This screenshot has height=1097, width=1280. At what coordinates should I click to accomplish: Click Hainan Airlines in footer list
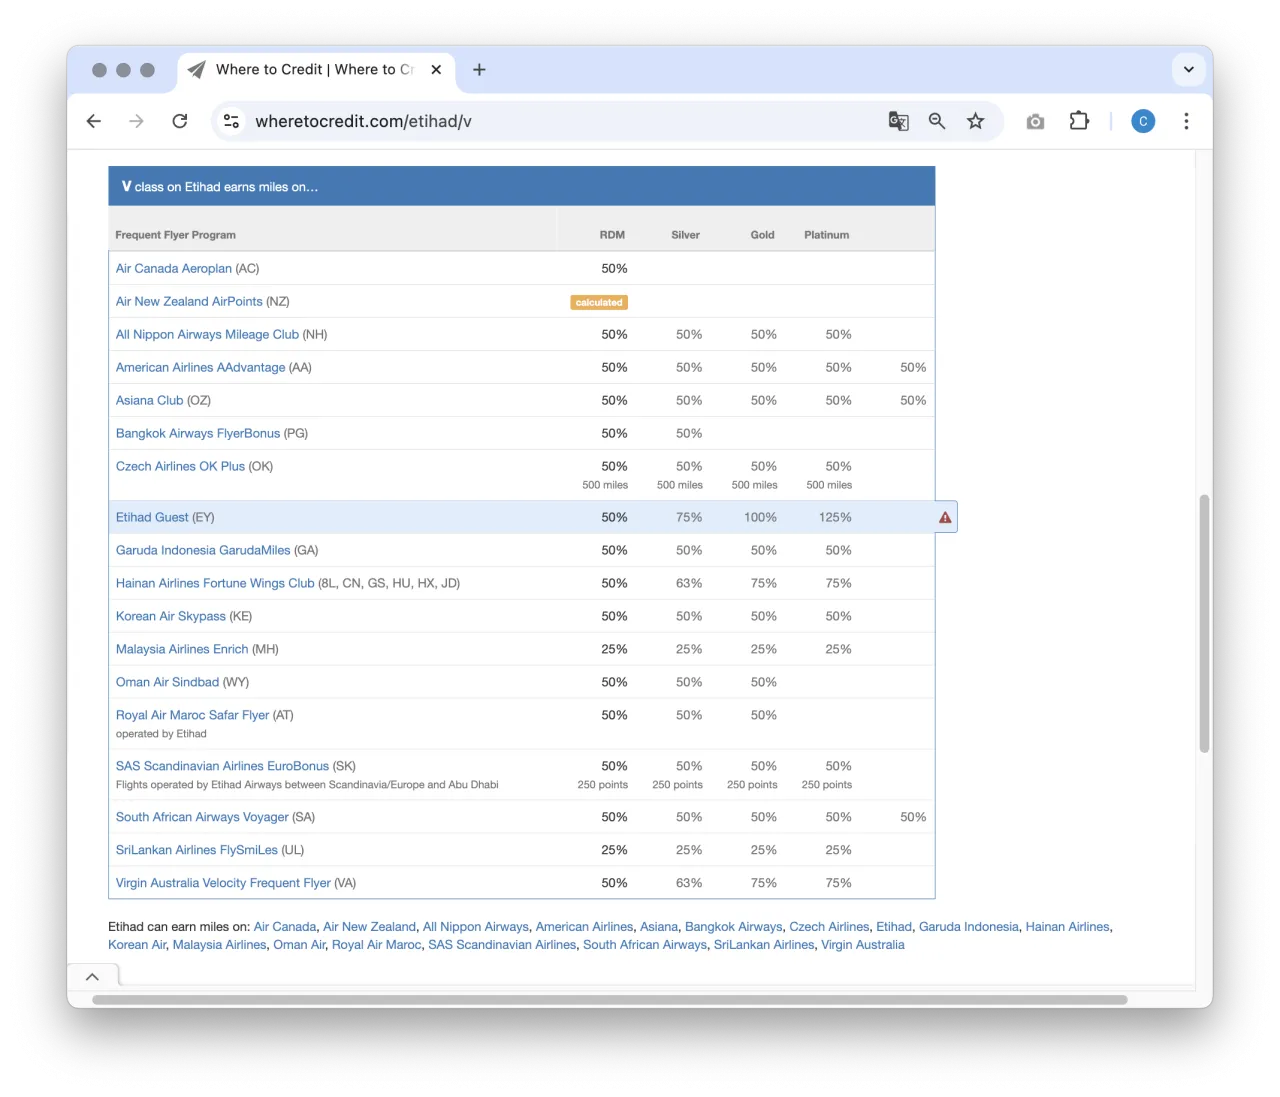pos(1068,927)
